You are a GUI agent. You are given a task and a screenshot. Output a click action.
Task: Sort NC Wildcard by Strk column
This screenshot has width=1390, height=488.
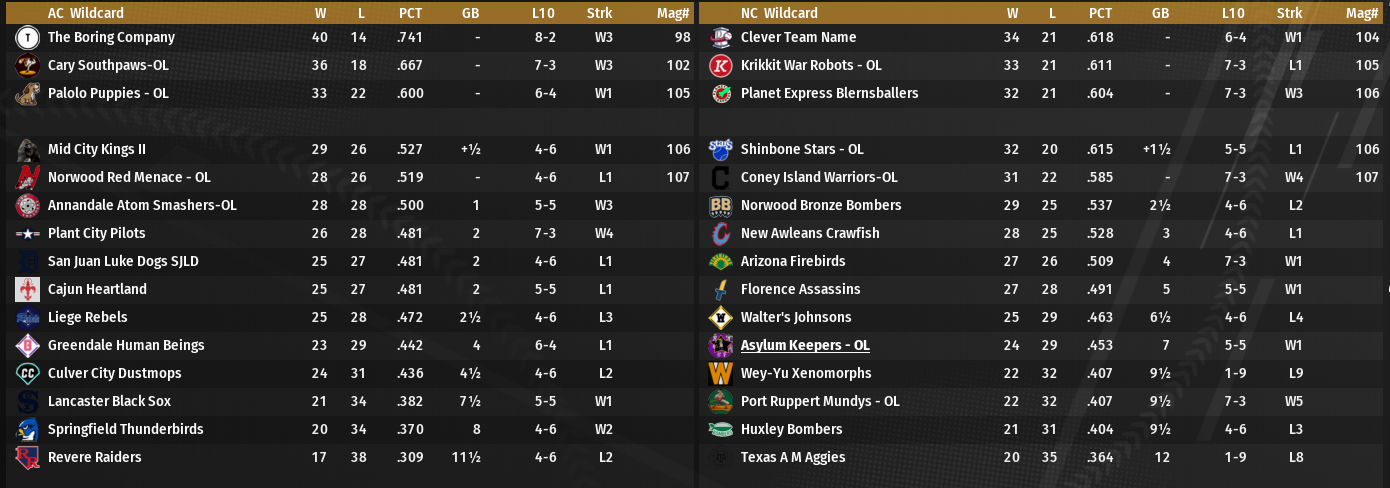click(1289, 14)
